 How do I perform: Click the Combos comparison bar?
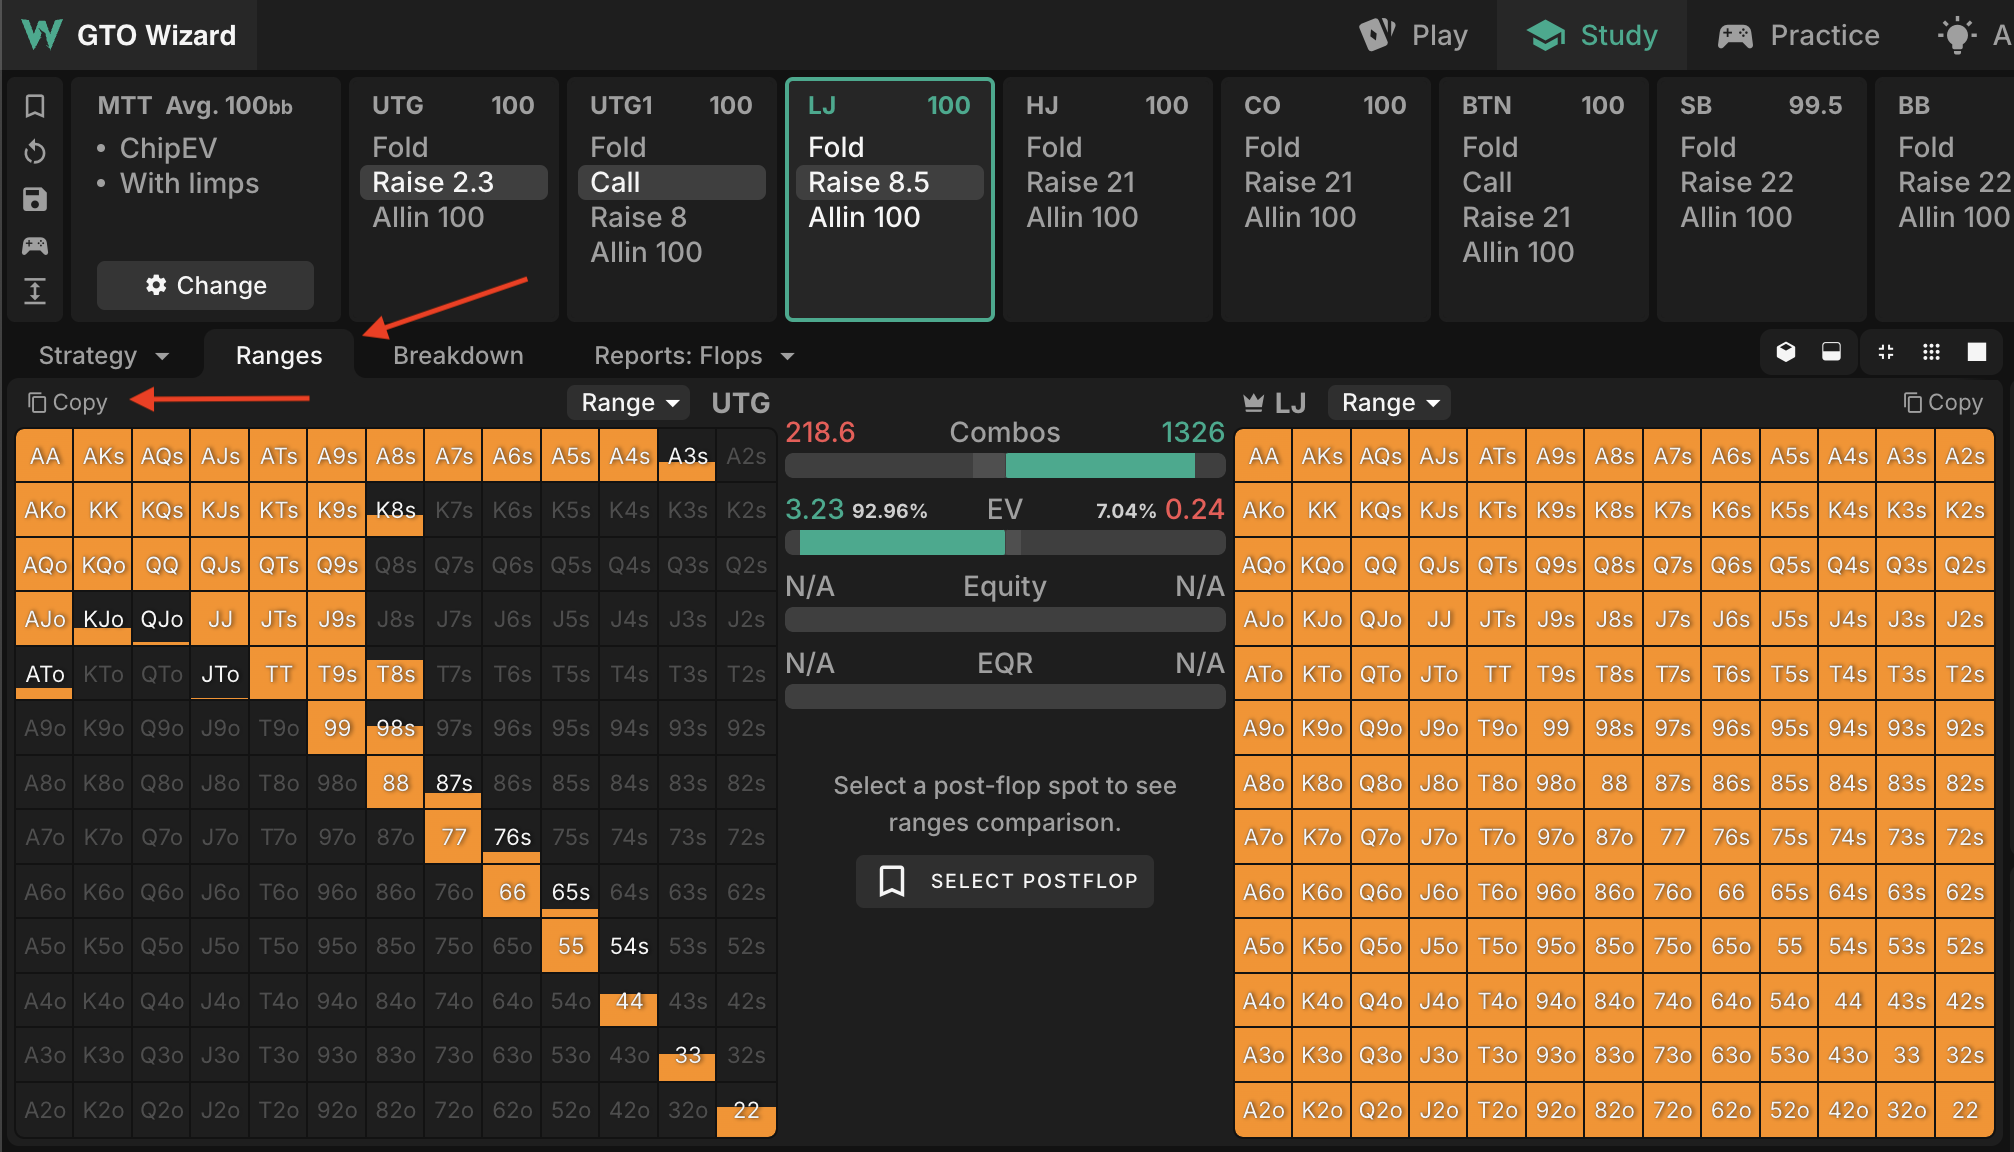pos(1005,466)
